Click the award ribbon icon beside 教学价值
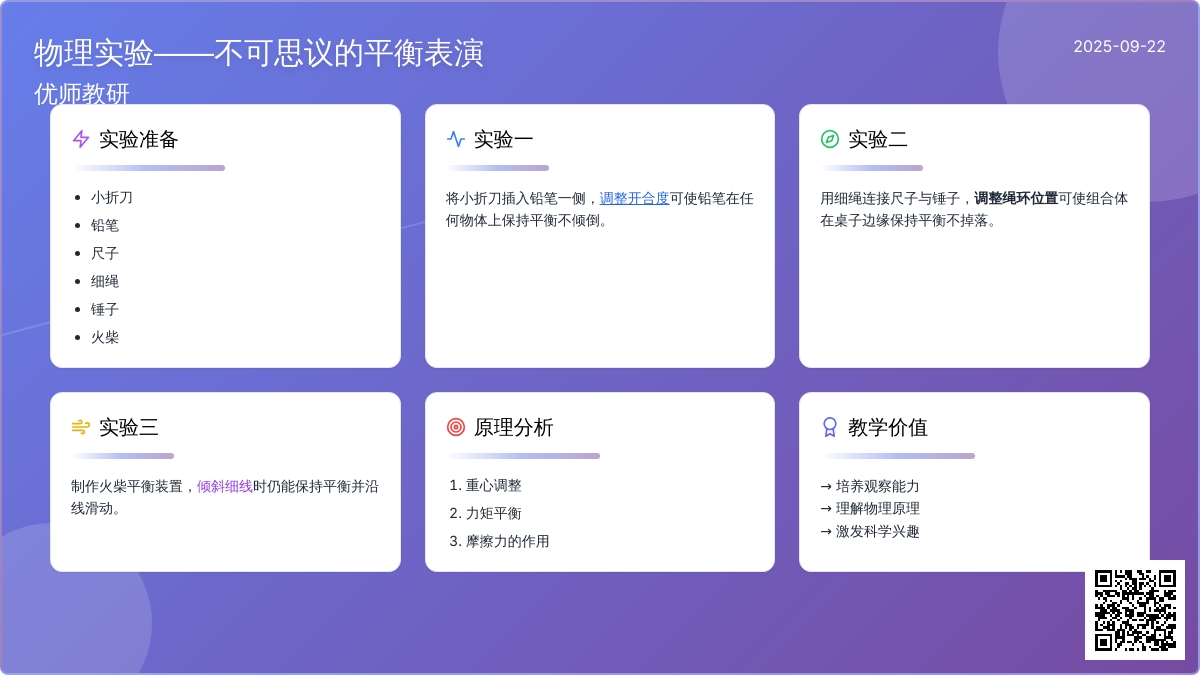This screenshot has height=675, width=1200. pos(830,427)
